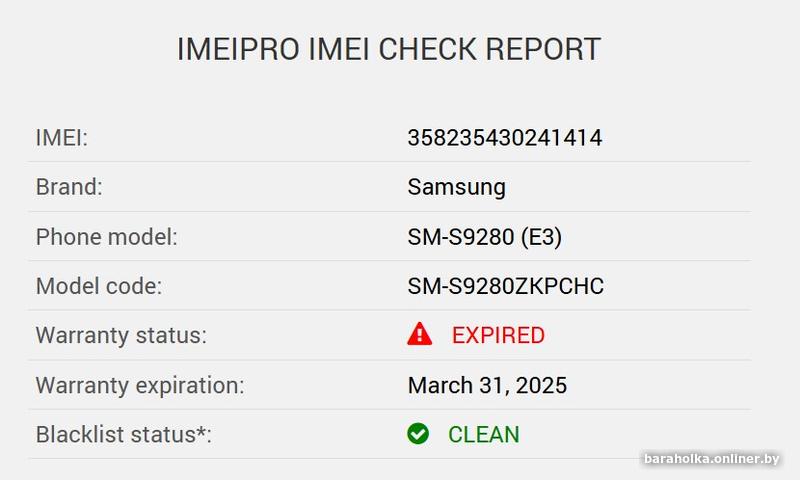Image resolution: width=800 pixels, height=480 pixels.
Task: Click the IMEI: row label
Action: click(62, 138)
